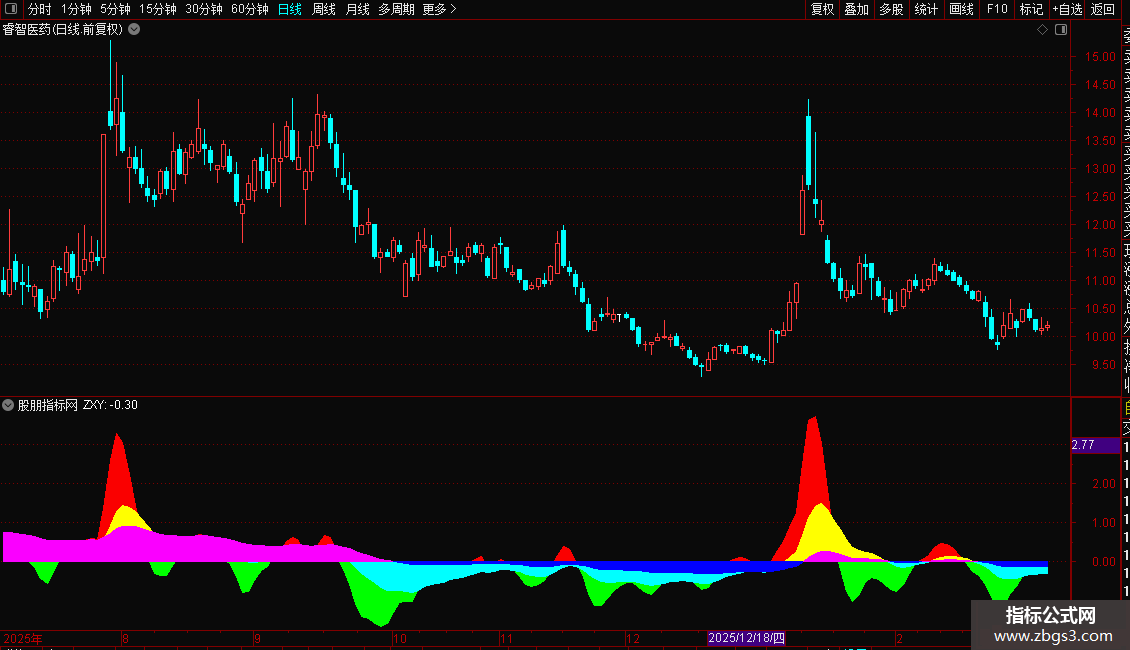Open the 复权 adjustment menu
Viewport: 1130px width, 650px height.
(x=822, y=9)
